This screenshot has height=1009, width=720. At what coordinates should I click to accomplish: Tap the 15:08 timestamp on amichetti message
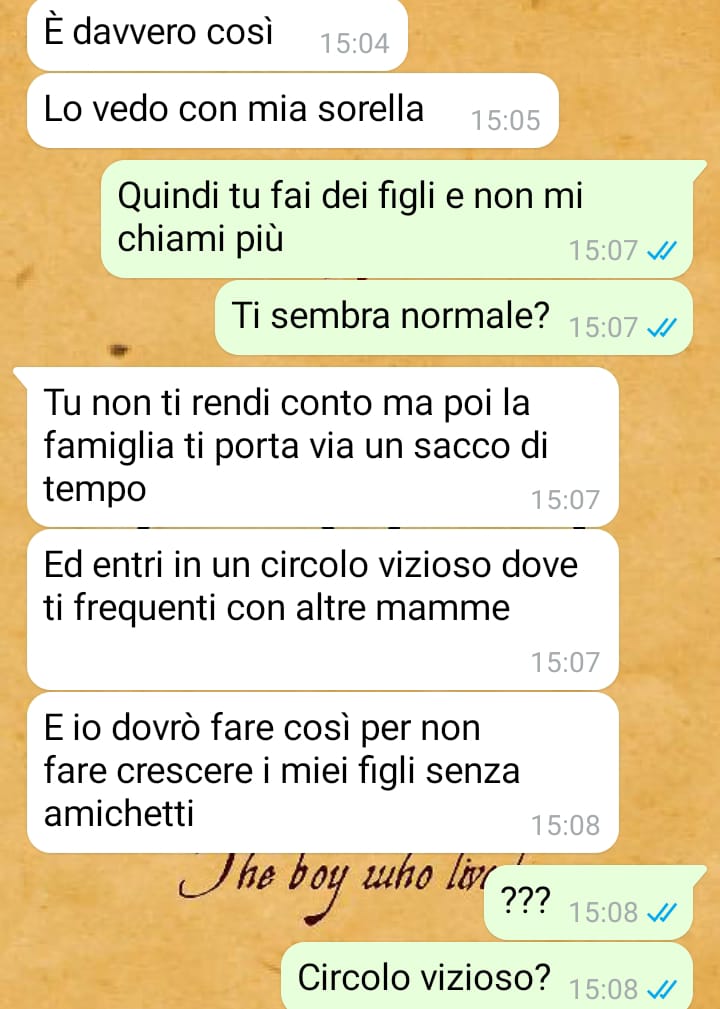coord(565,826)
